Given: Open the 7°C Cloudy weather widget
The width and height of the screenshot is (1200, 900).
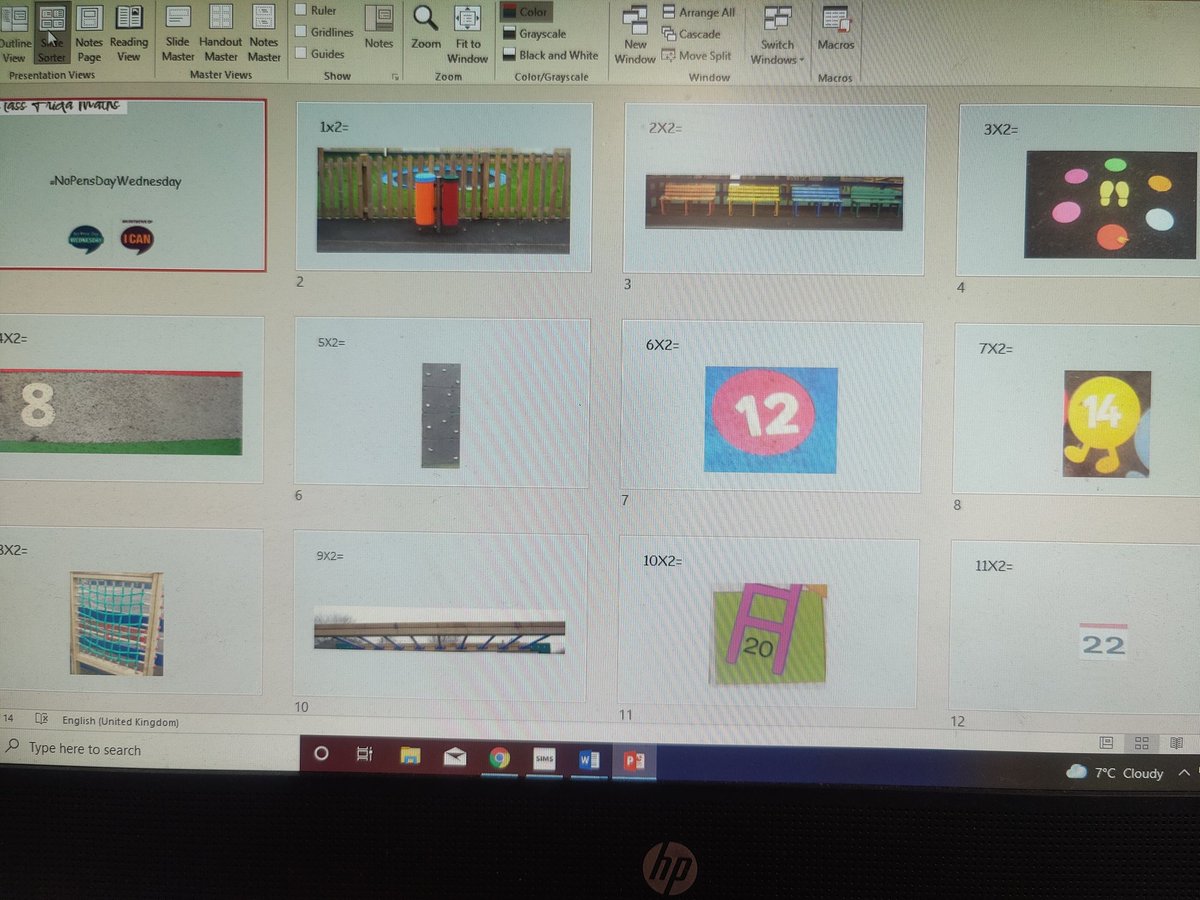Looking at the screenshot, I should point(1114,772).
